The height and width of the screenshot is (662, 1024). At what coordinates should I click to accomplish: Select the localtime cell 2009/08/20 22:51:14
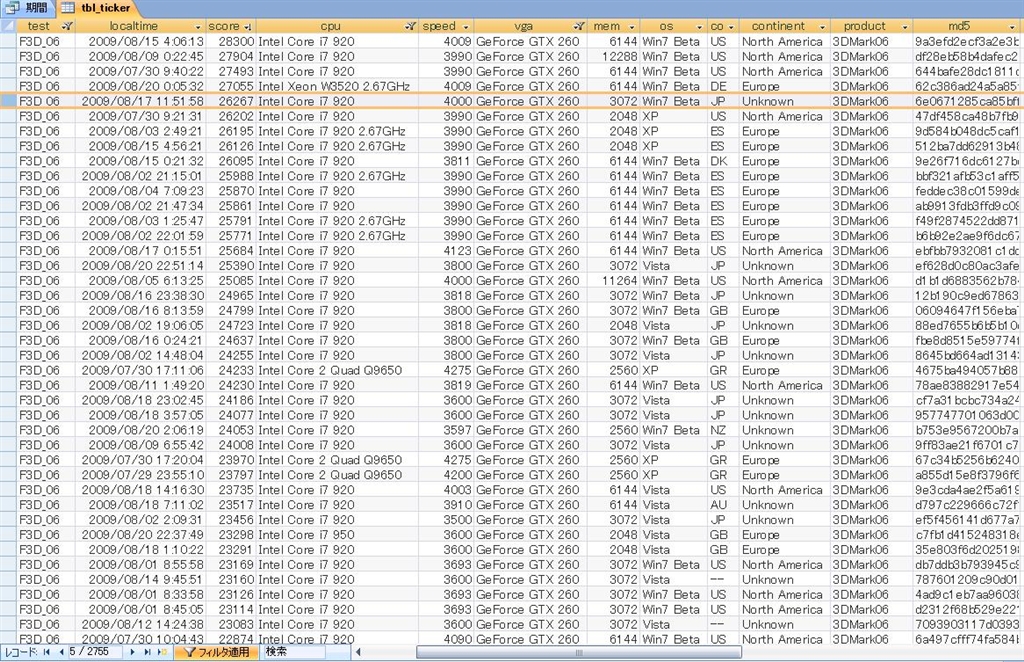(x=140, y=266)
